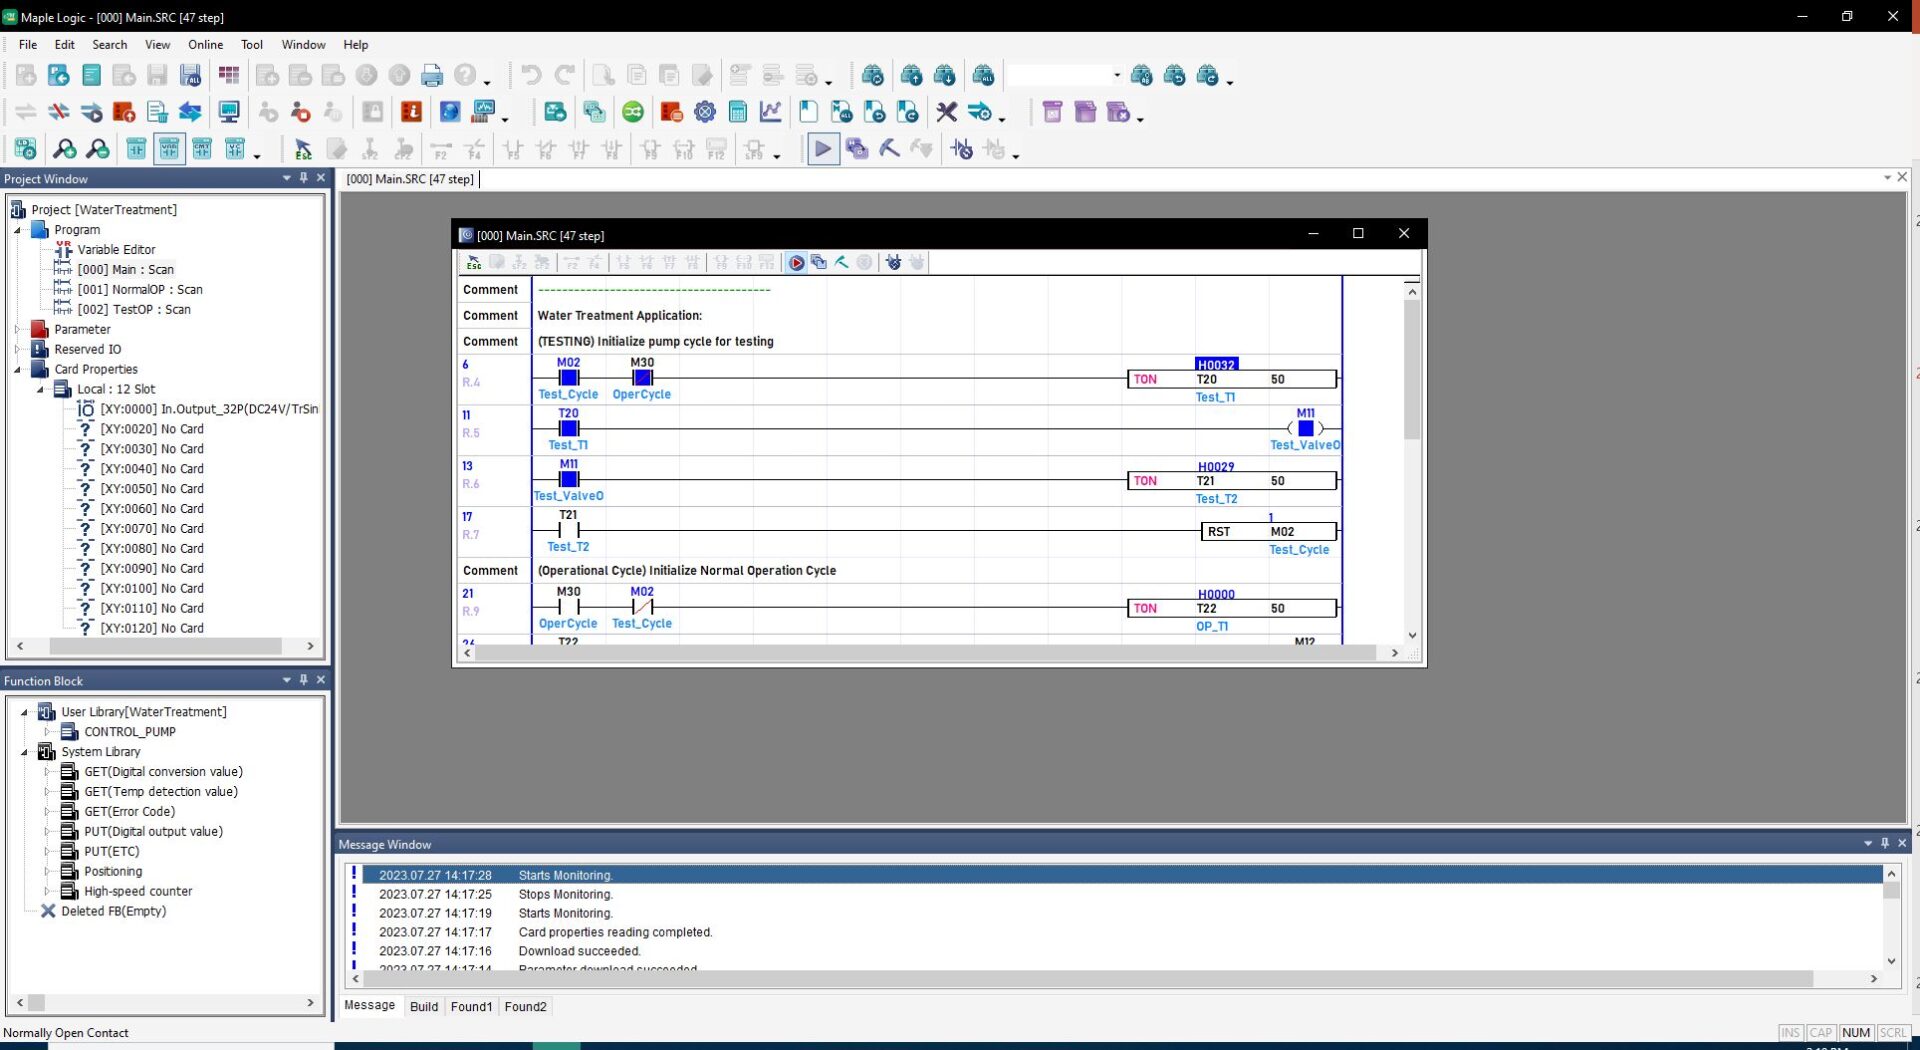This screenshot has height=1050, width=1920.
Task: Click the Zoom Out magnifier icon
Action: point(98,150)
